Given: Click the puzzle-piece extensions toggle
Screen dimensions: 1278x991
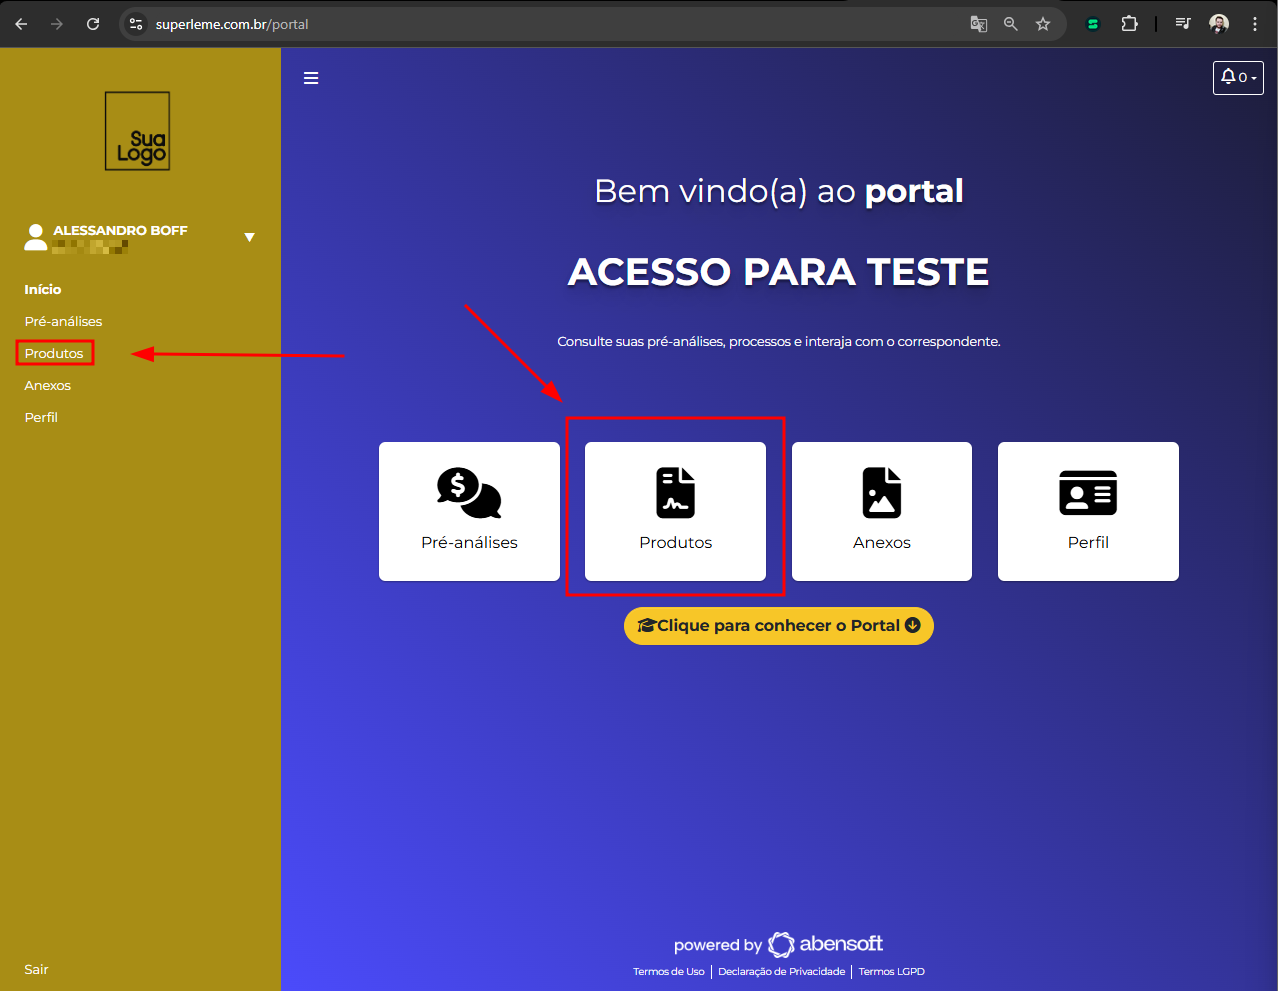Looking at the screenshot, I should point(1129,23).
